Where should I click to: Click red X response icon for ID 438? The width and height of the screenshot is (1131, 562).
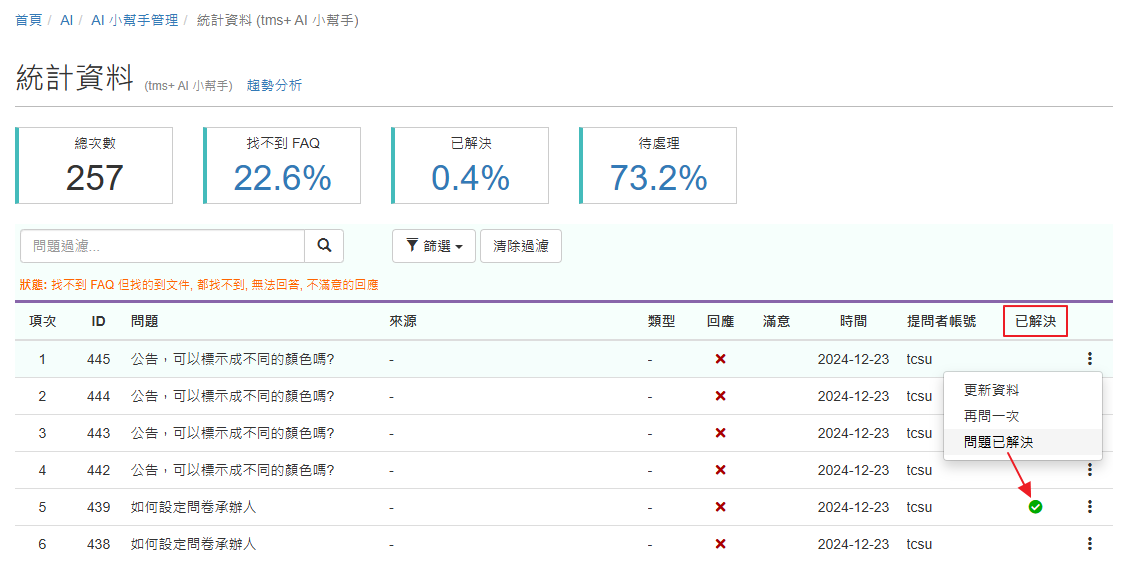click(720, 544)
